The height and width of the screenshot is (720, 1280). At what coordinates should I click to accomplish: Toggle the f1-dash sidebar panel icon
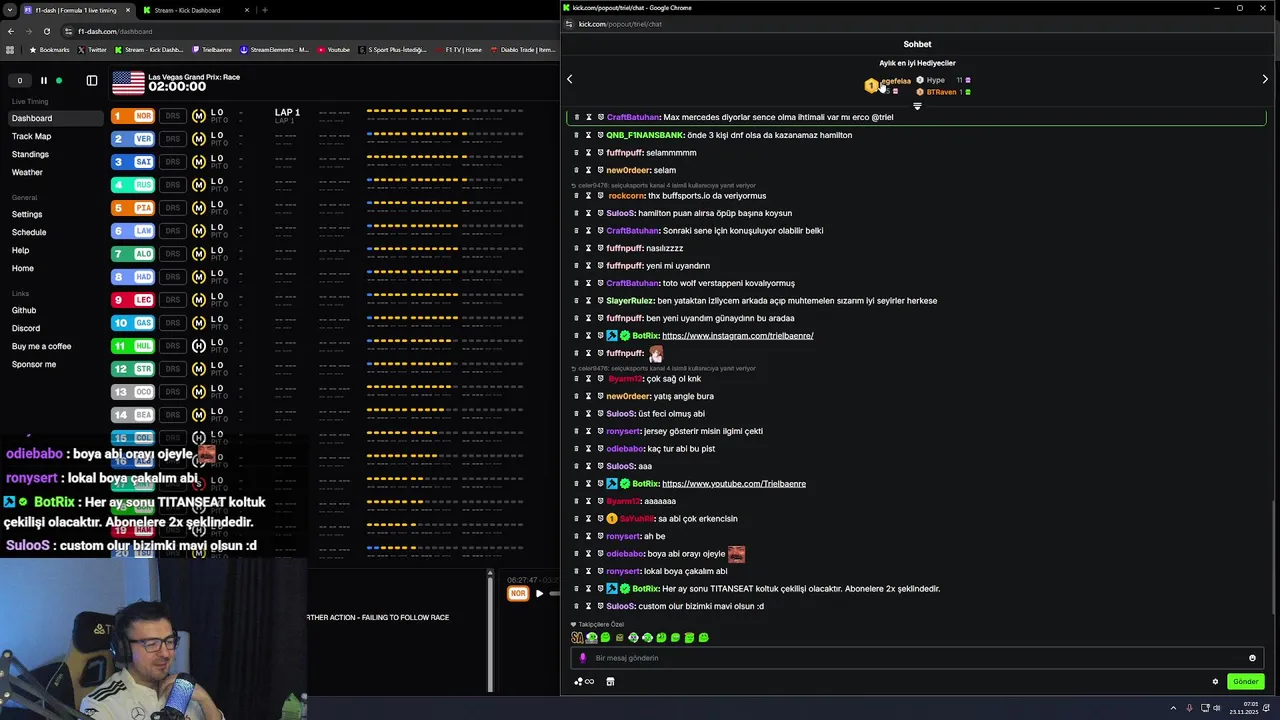click(x=92, y=80)
